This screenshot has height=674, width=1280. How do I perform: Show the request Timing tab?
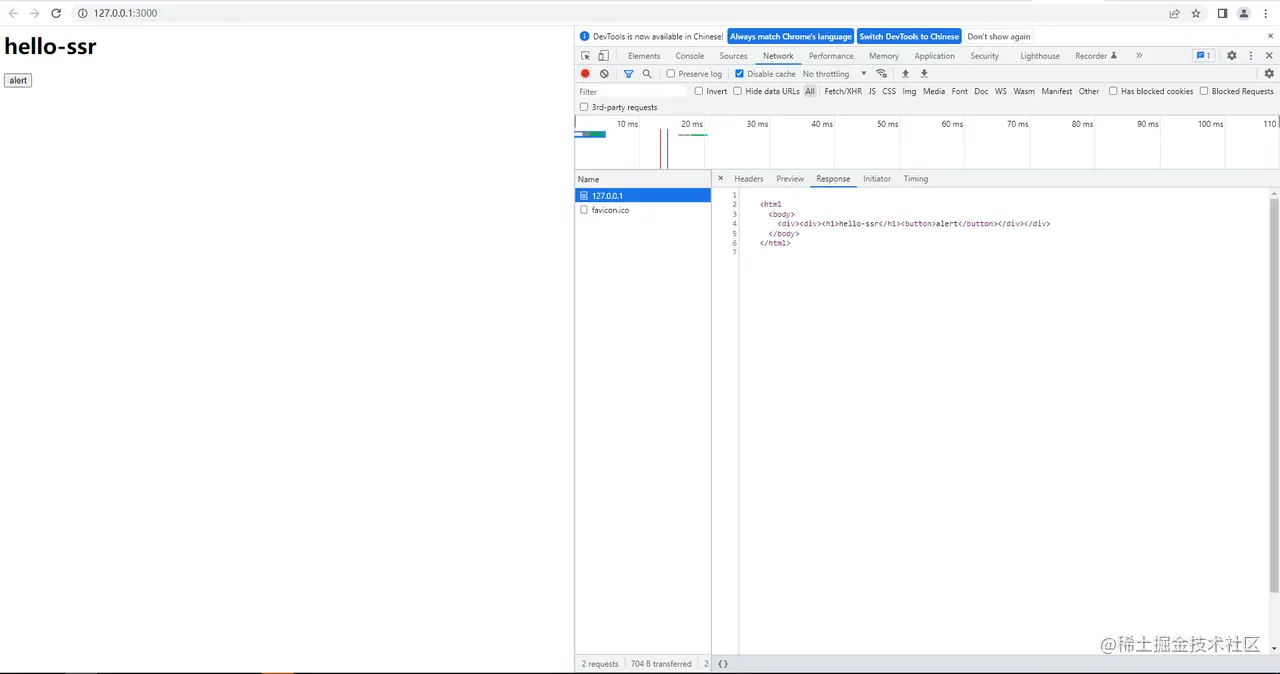click(916, 179)
